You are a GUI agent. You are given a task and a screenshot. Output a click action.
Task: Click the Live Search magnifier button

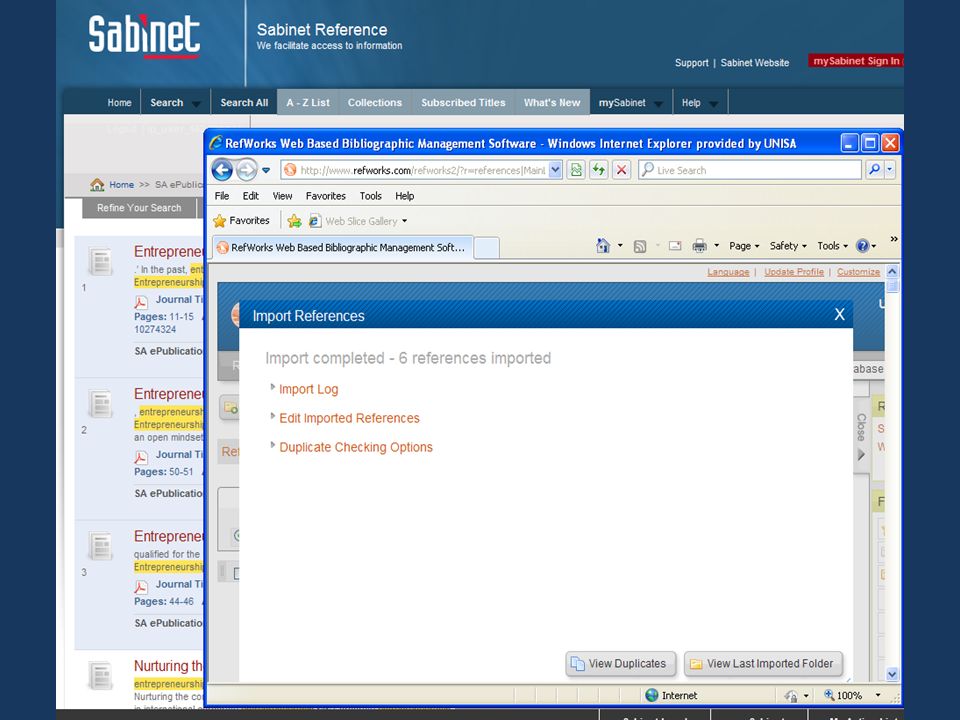pos(874,170)
